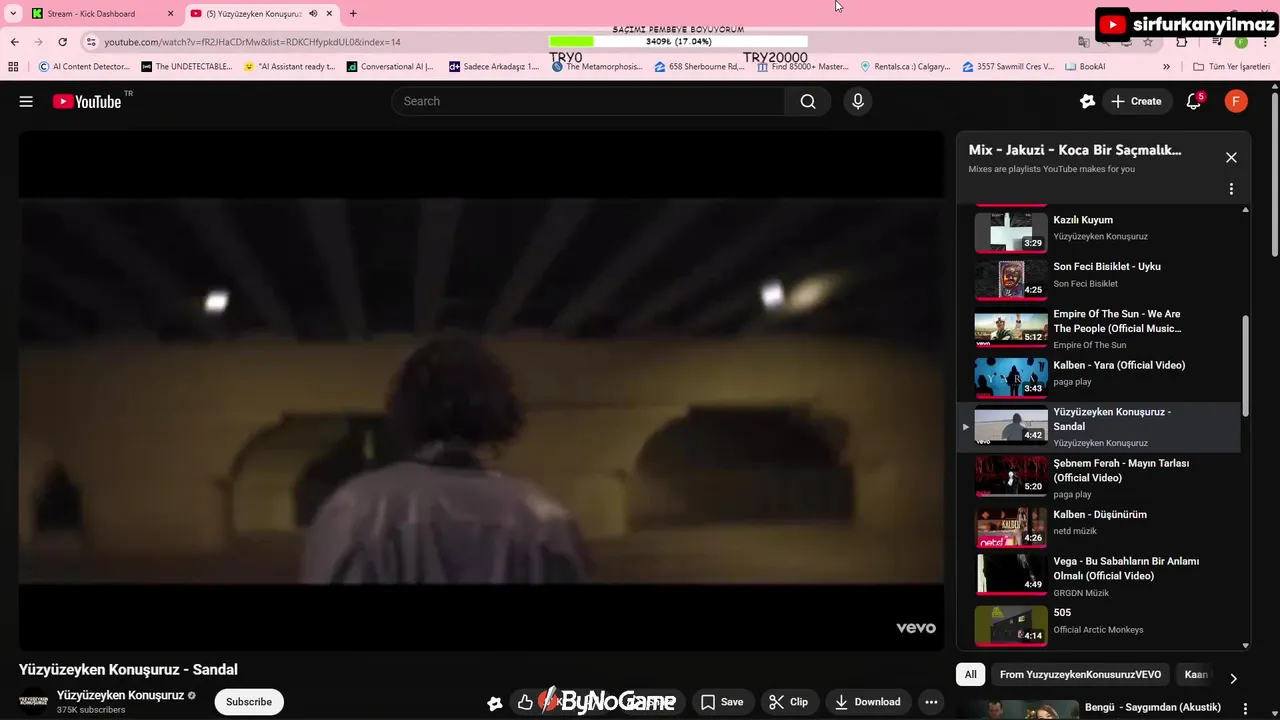
Task: Play Şebnem Ferah - Mayın Tarlası
Action: [x=1098, y=478]
